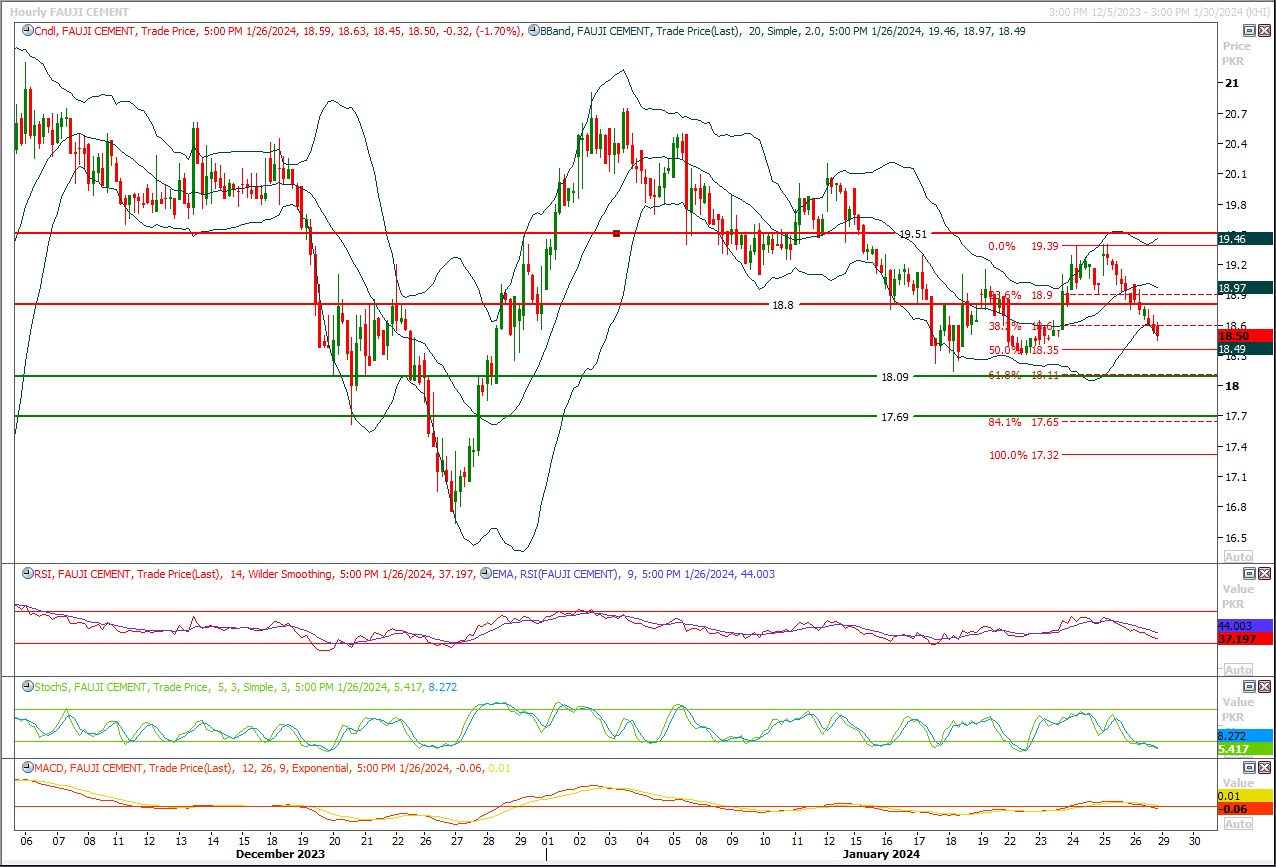Click the clock icon before BBand label

[534, 31]
